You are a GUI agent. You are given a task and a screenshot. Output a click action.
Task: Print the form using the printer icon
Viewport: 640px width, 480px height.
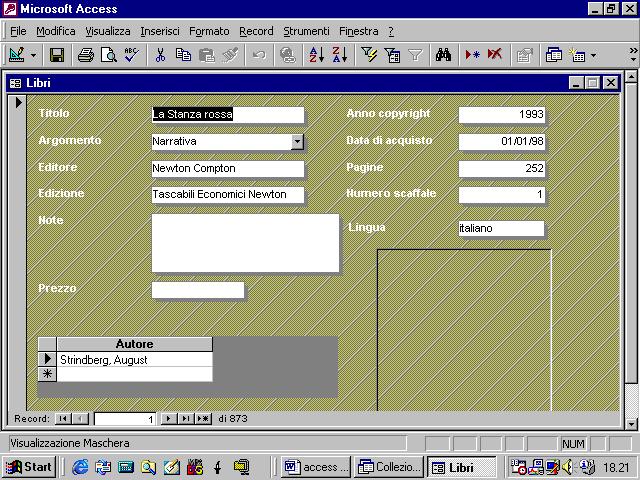(x=86, y=55)
